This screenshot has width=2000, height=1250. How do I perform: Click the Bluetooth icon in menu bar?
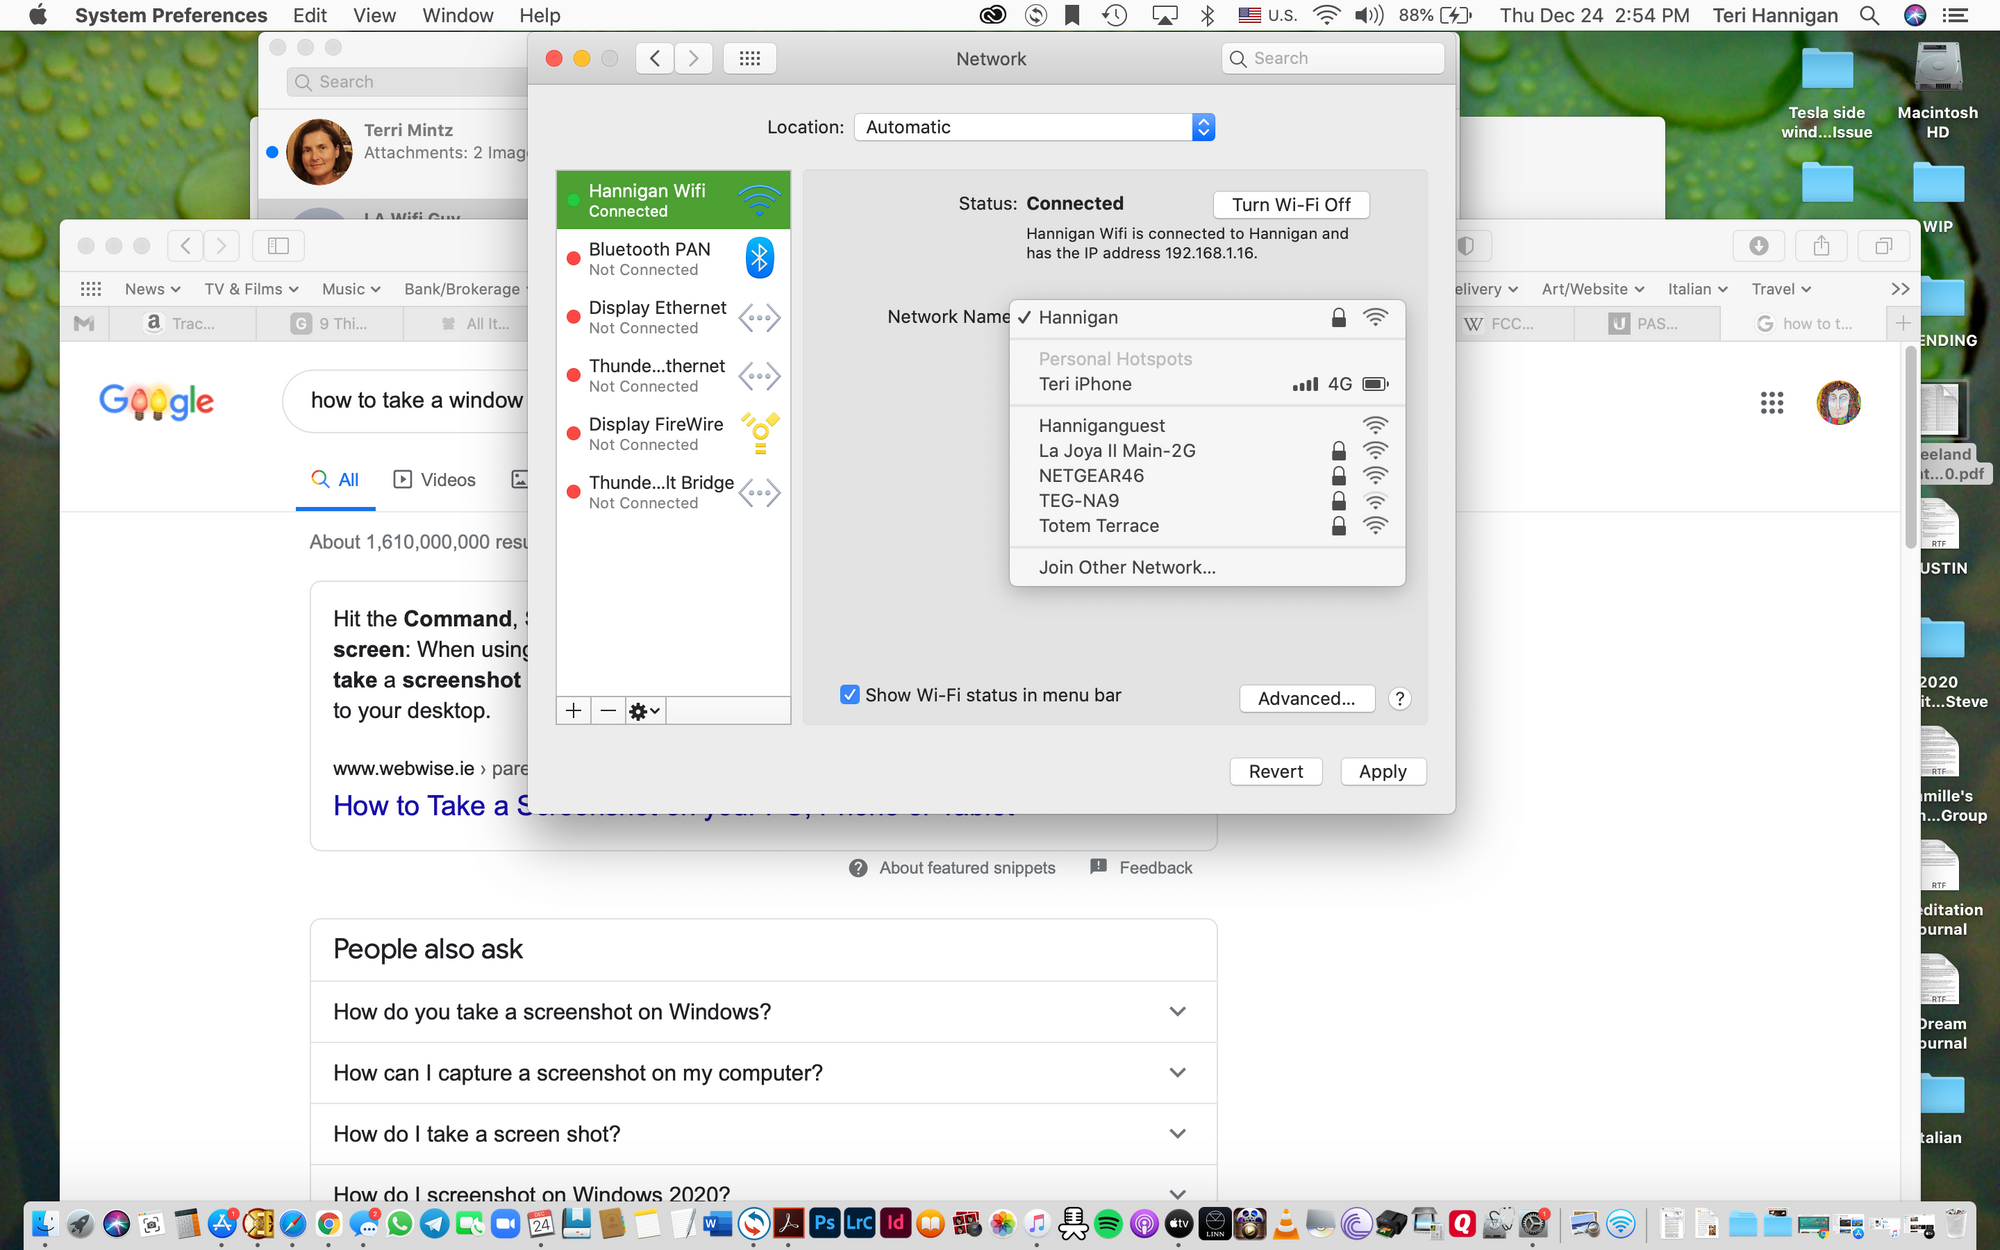click(x=1207, y=16)
